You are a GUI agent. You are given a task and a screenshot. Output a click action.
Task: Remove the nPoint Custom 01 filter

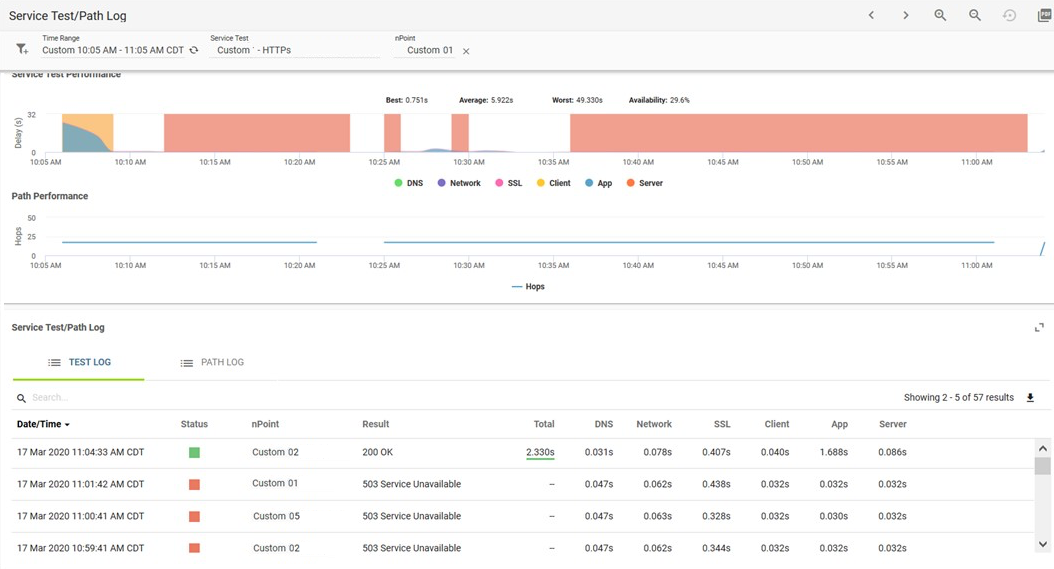tap(466, 51)
